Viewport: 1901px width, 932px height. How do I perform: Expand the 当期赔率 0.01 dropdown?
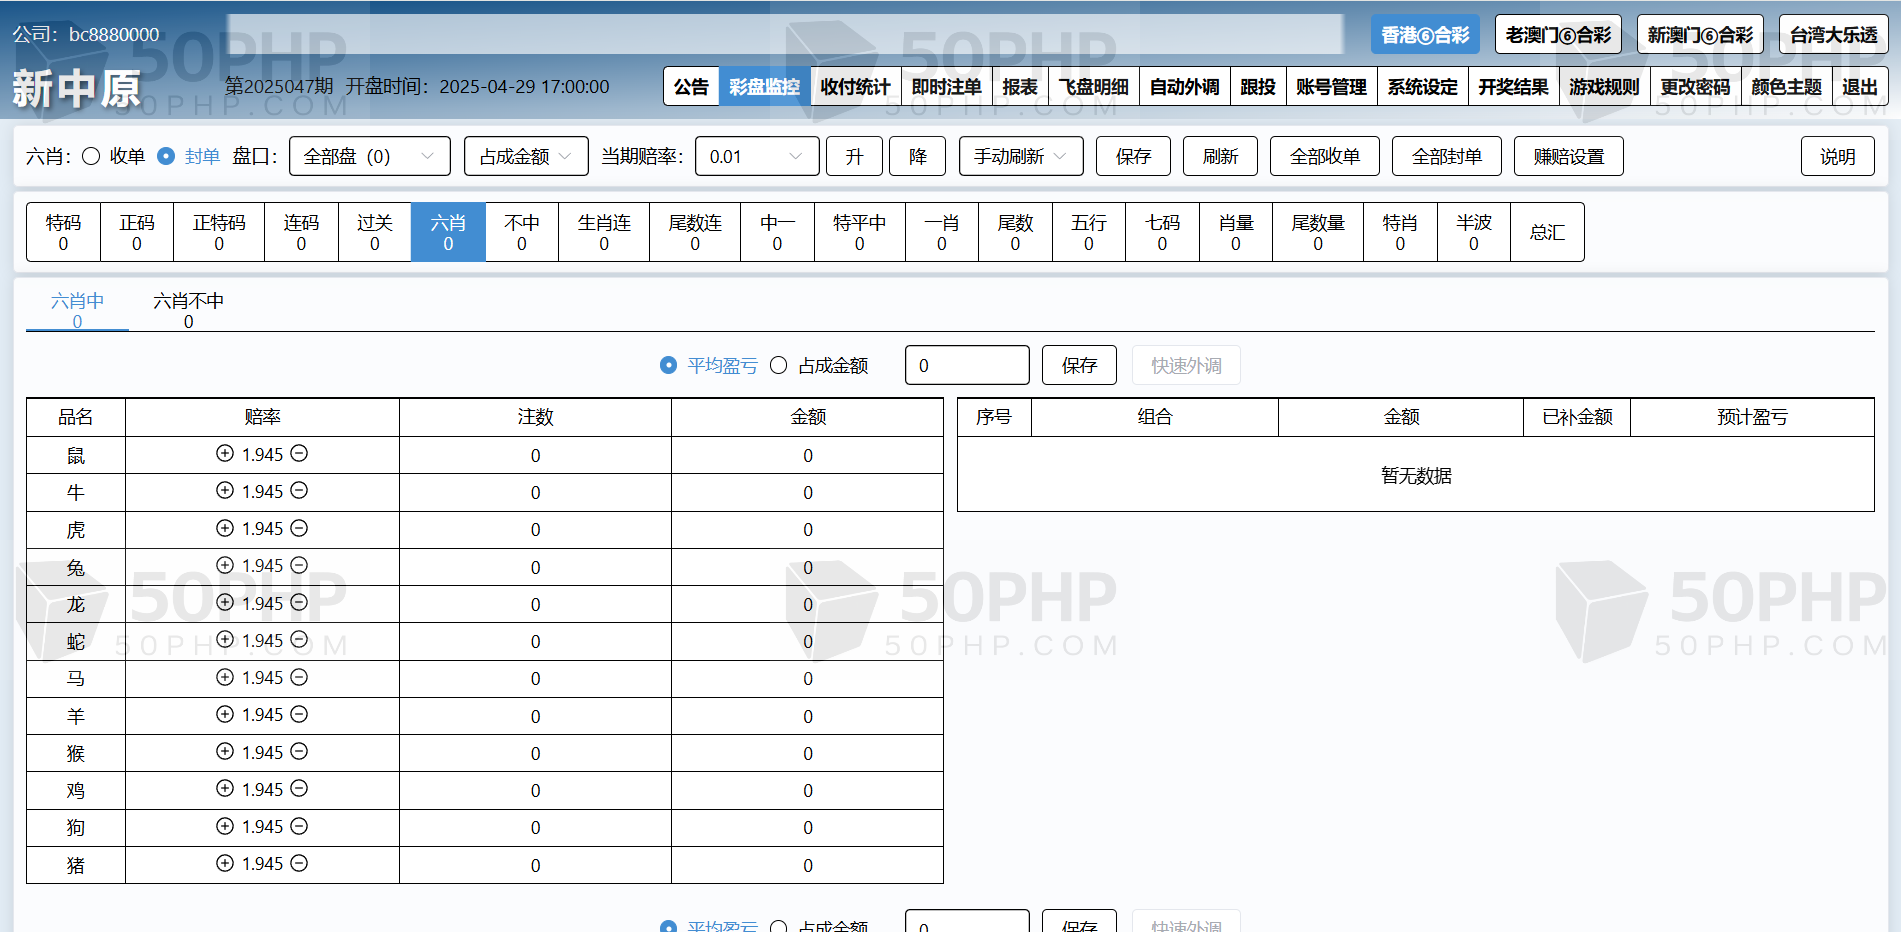756,156
